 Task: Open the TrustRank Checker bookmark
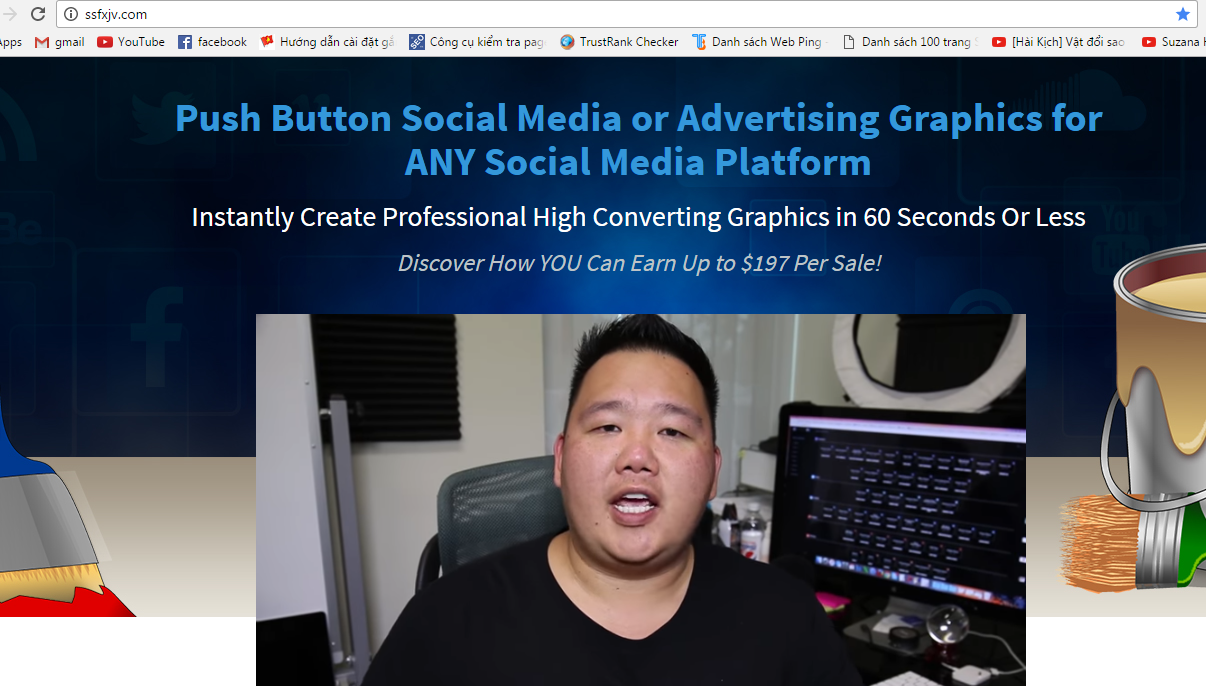[619, 42]
